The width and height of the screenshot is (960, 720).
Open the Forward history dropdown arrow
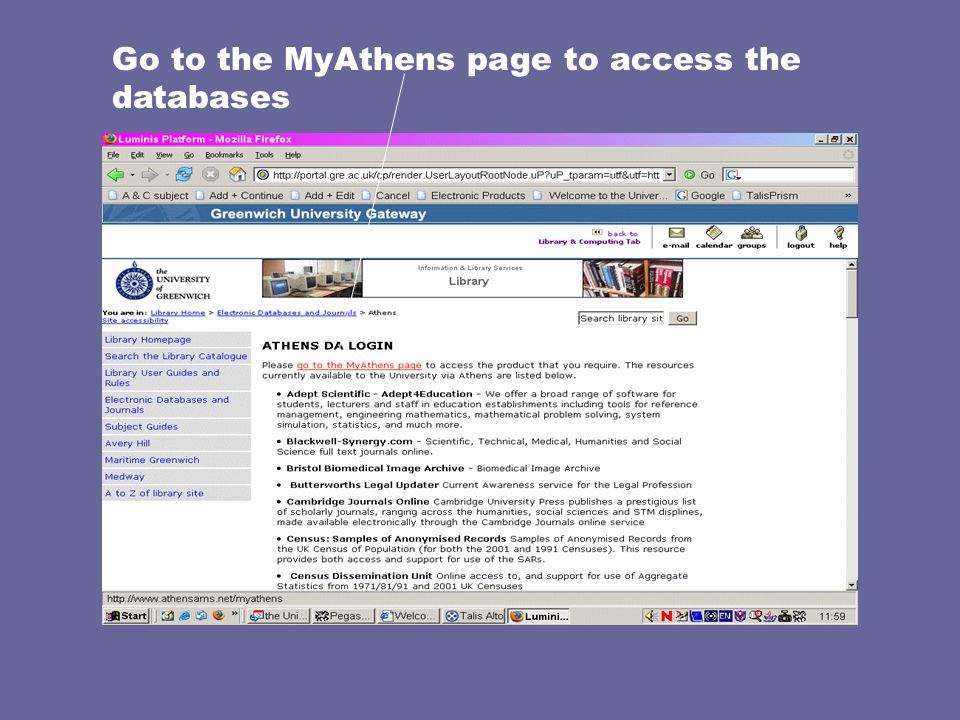click(166, 175)
